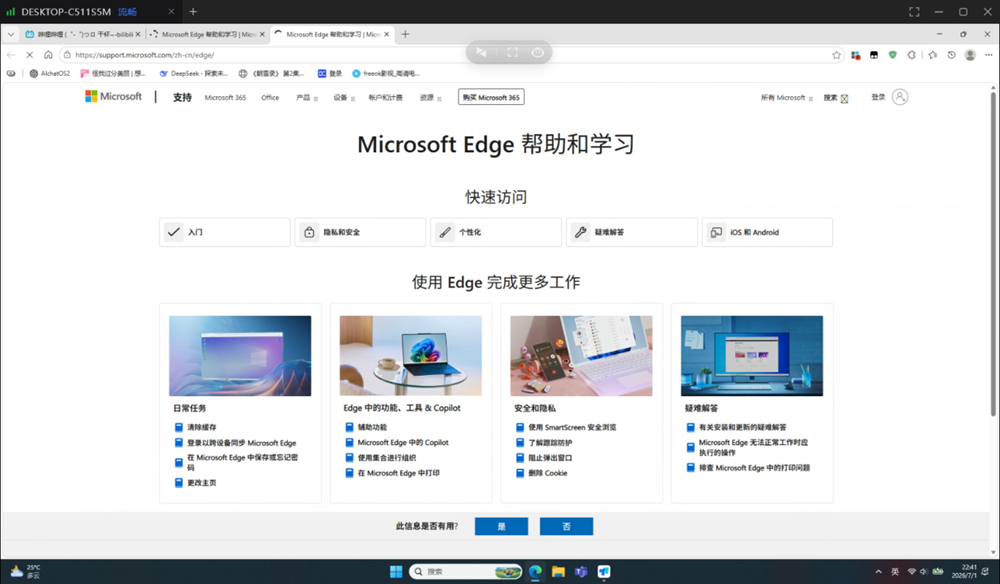Expand the 产品 dropdown menu
The image size is (1000, 584).
(307, 98)
